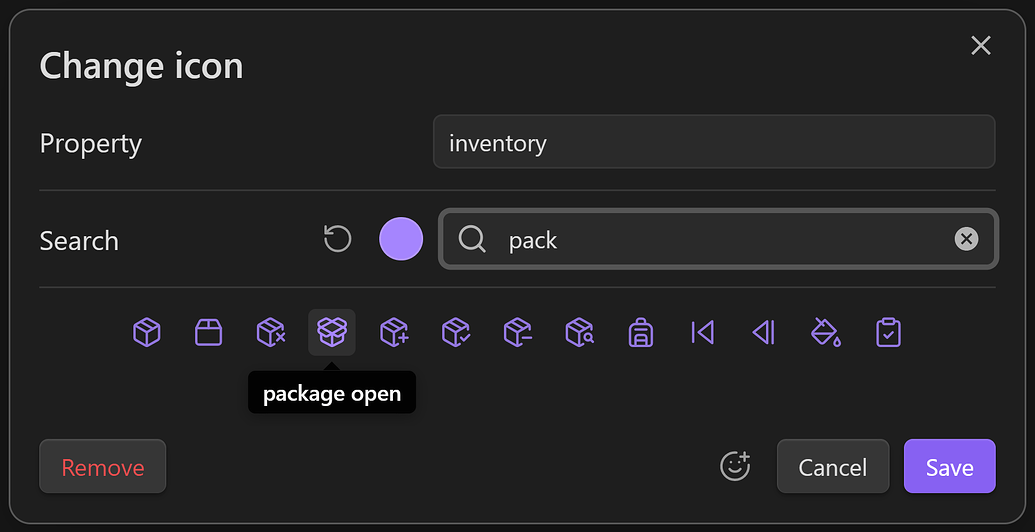The height and width of the screenshot is (532, 1035).
Task: Select the backpack icon
Action: point(641,332)
